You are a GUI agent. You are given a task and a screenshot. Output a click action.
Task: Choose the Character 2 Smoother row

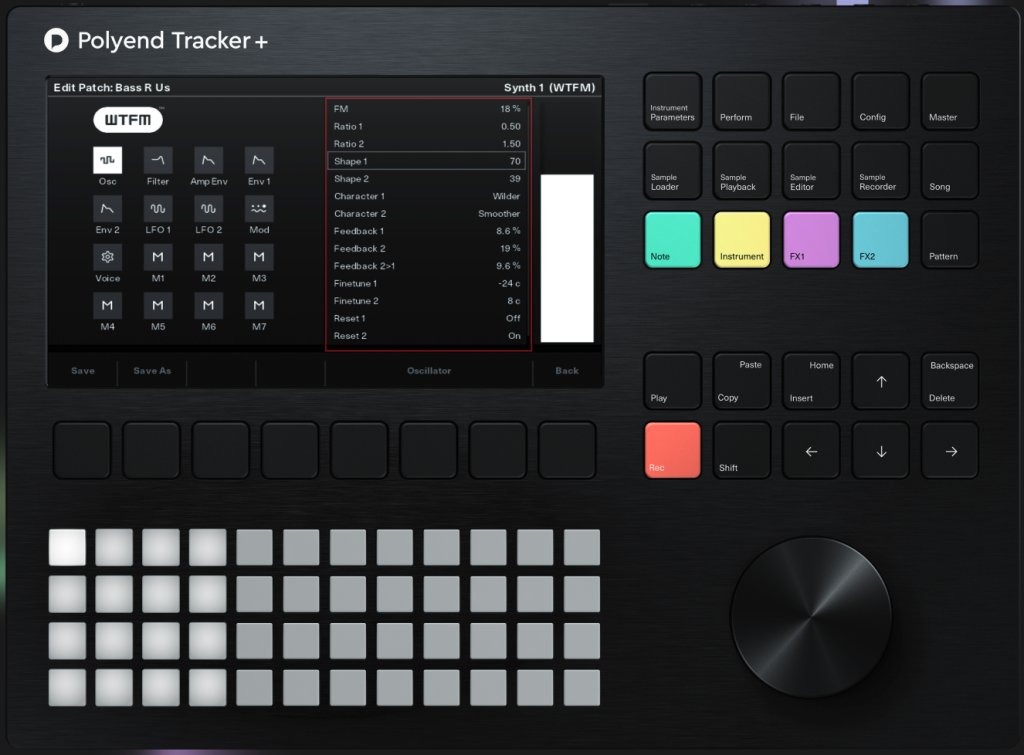coord(427,214)
